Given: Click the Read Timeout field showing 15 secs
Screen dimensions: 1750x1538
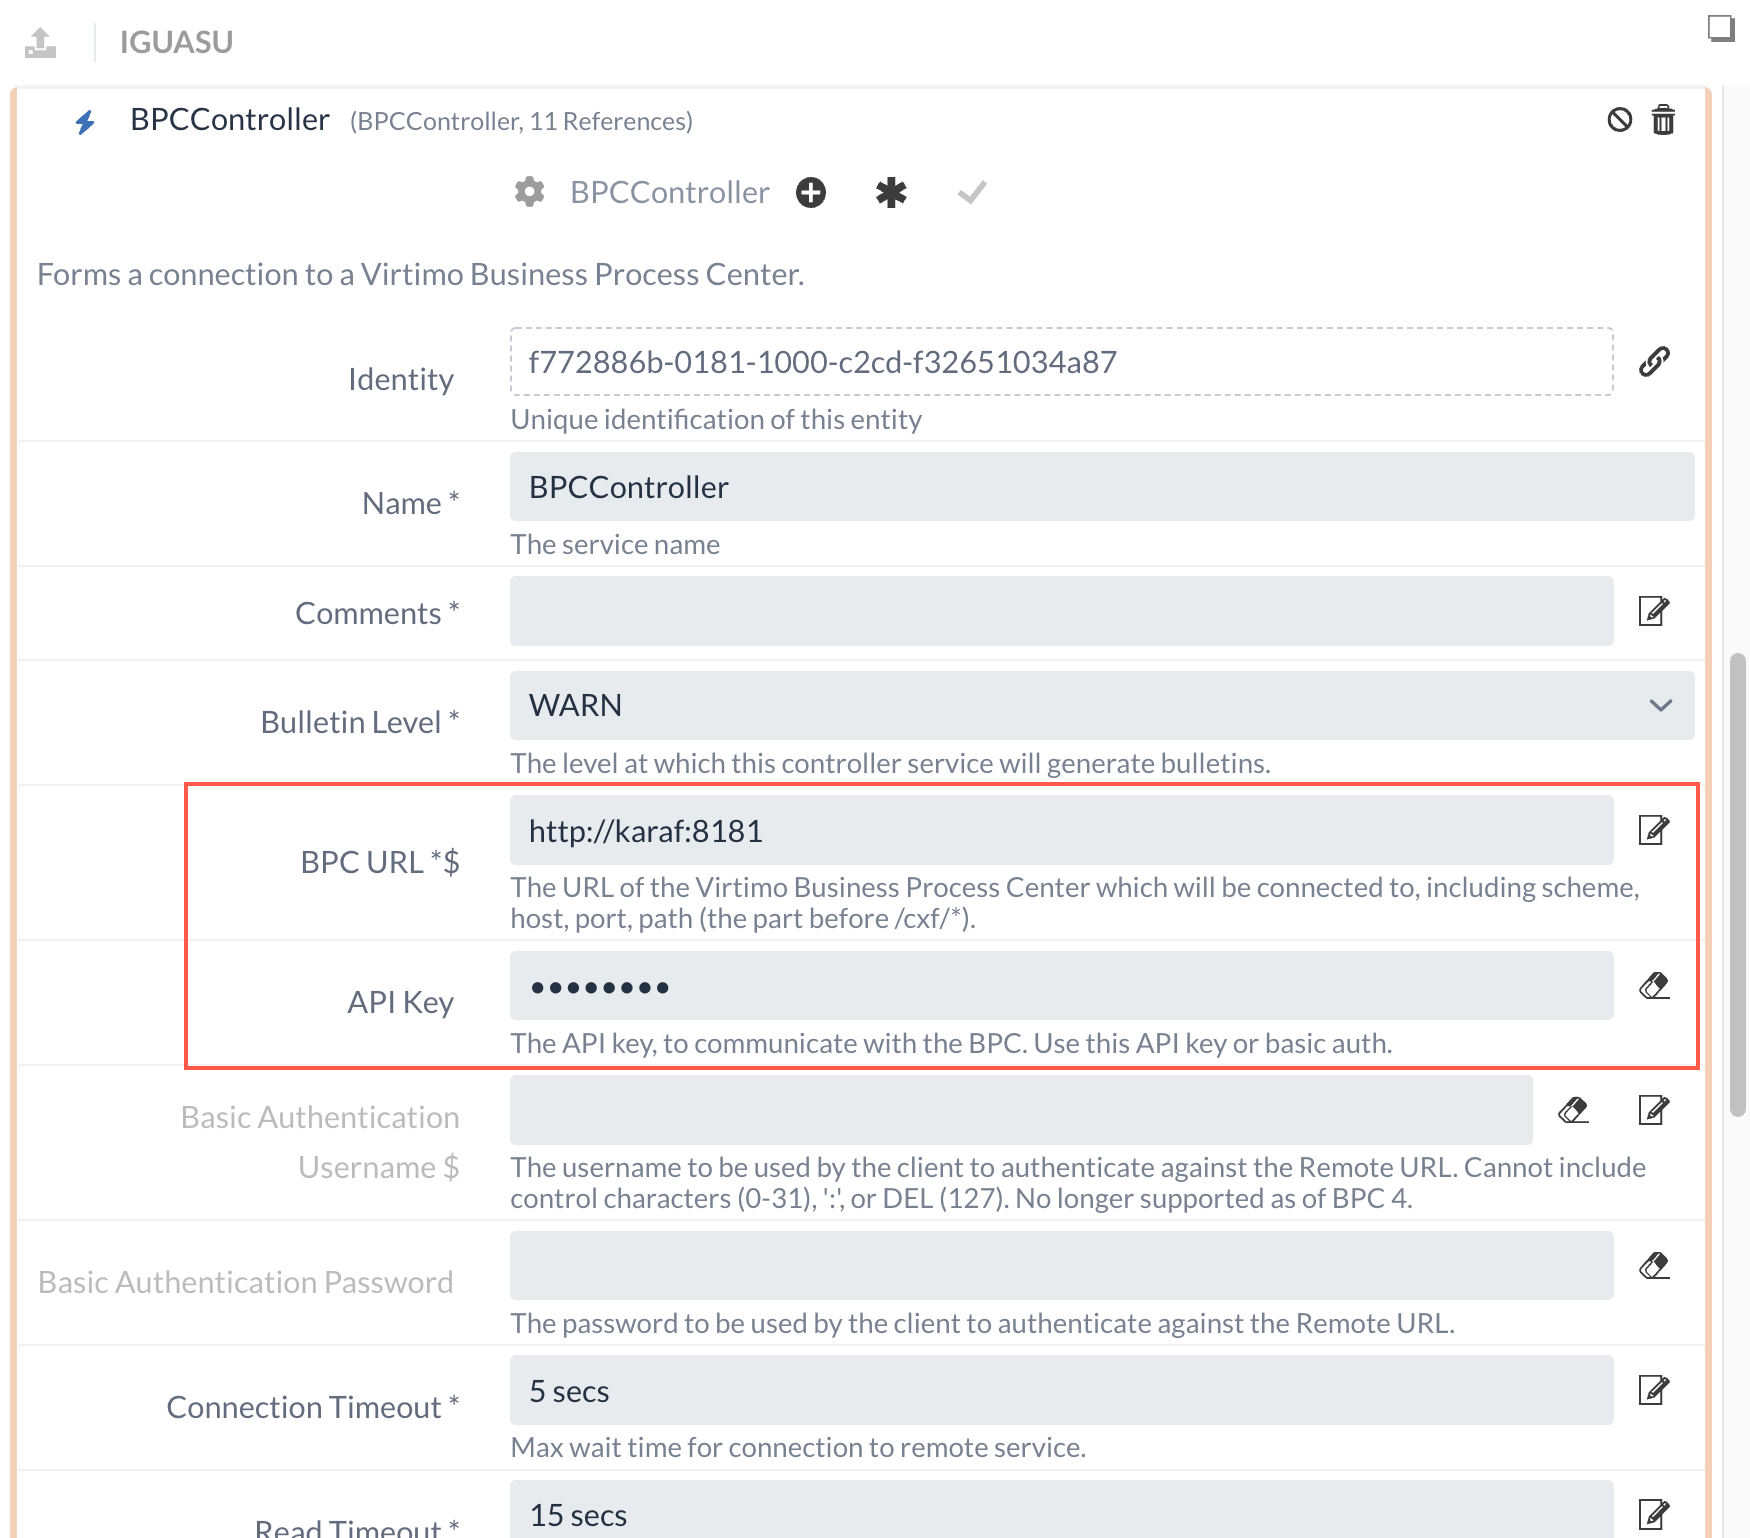Looking at the screenshot, I should [x=1061, y=1509].
